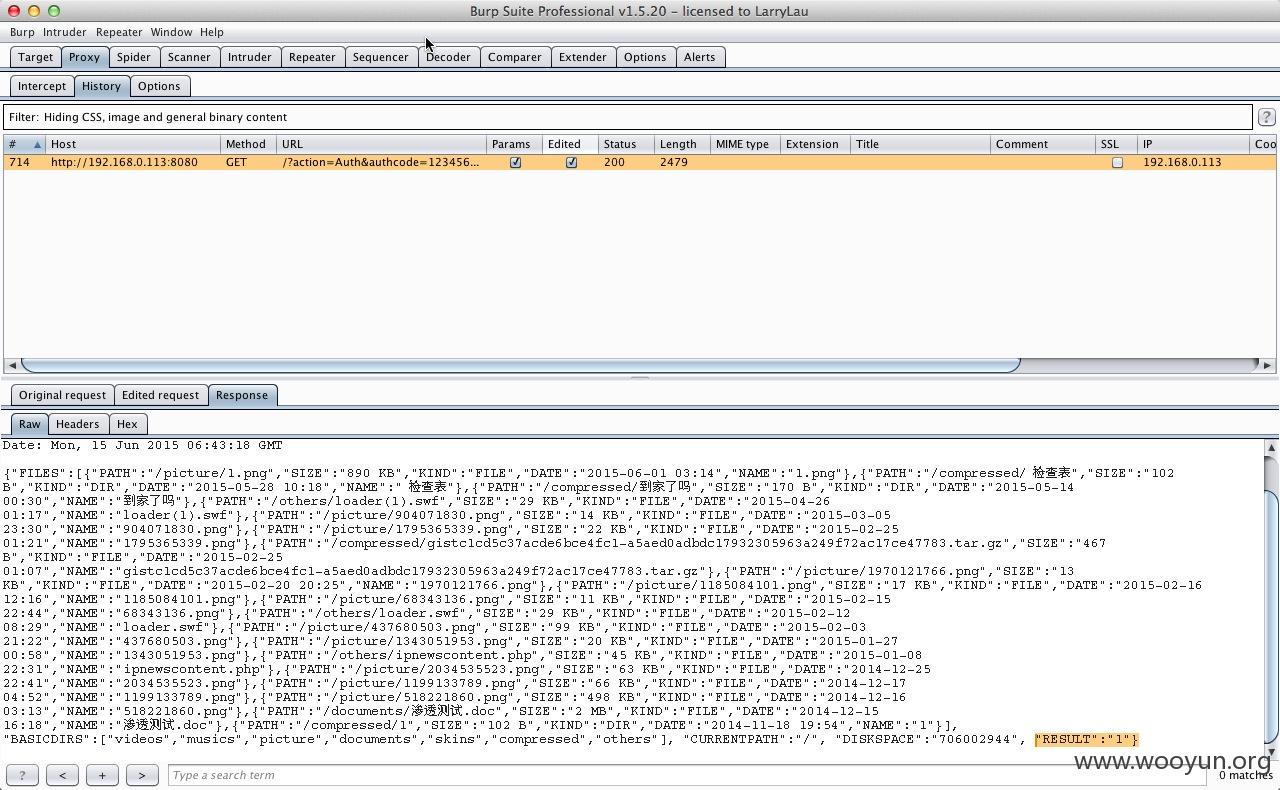This screenshot has height=790, width=1280.
Task: Go to next search match
Action: pos(142,775)
